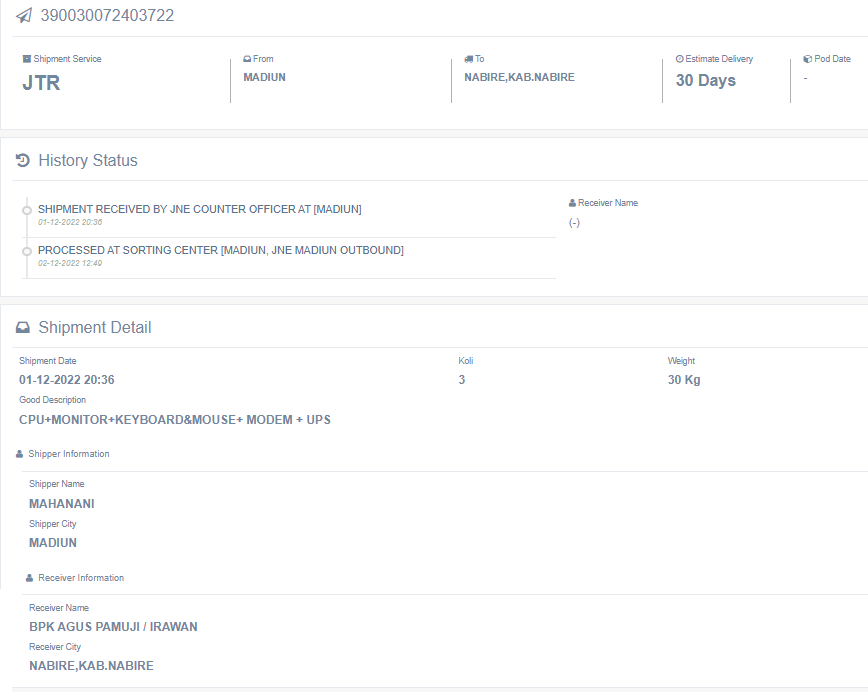
Task: Click the person icon beside Receiver Name in history
Action: coord(572,203)
